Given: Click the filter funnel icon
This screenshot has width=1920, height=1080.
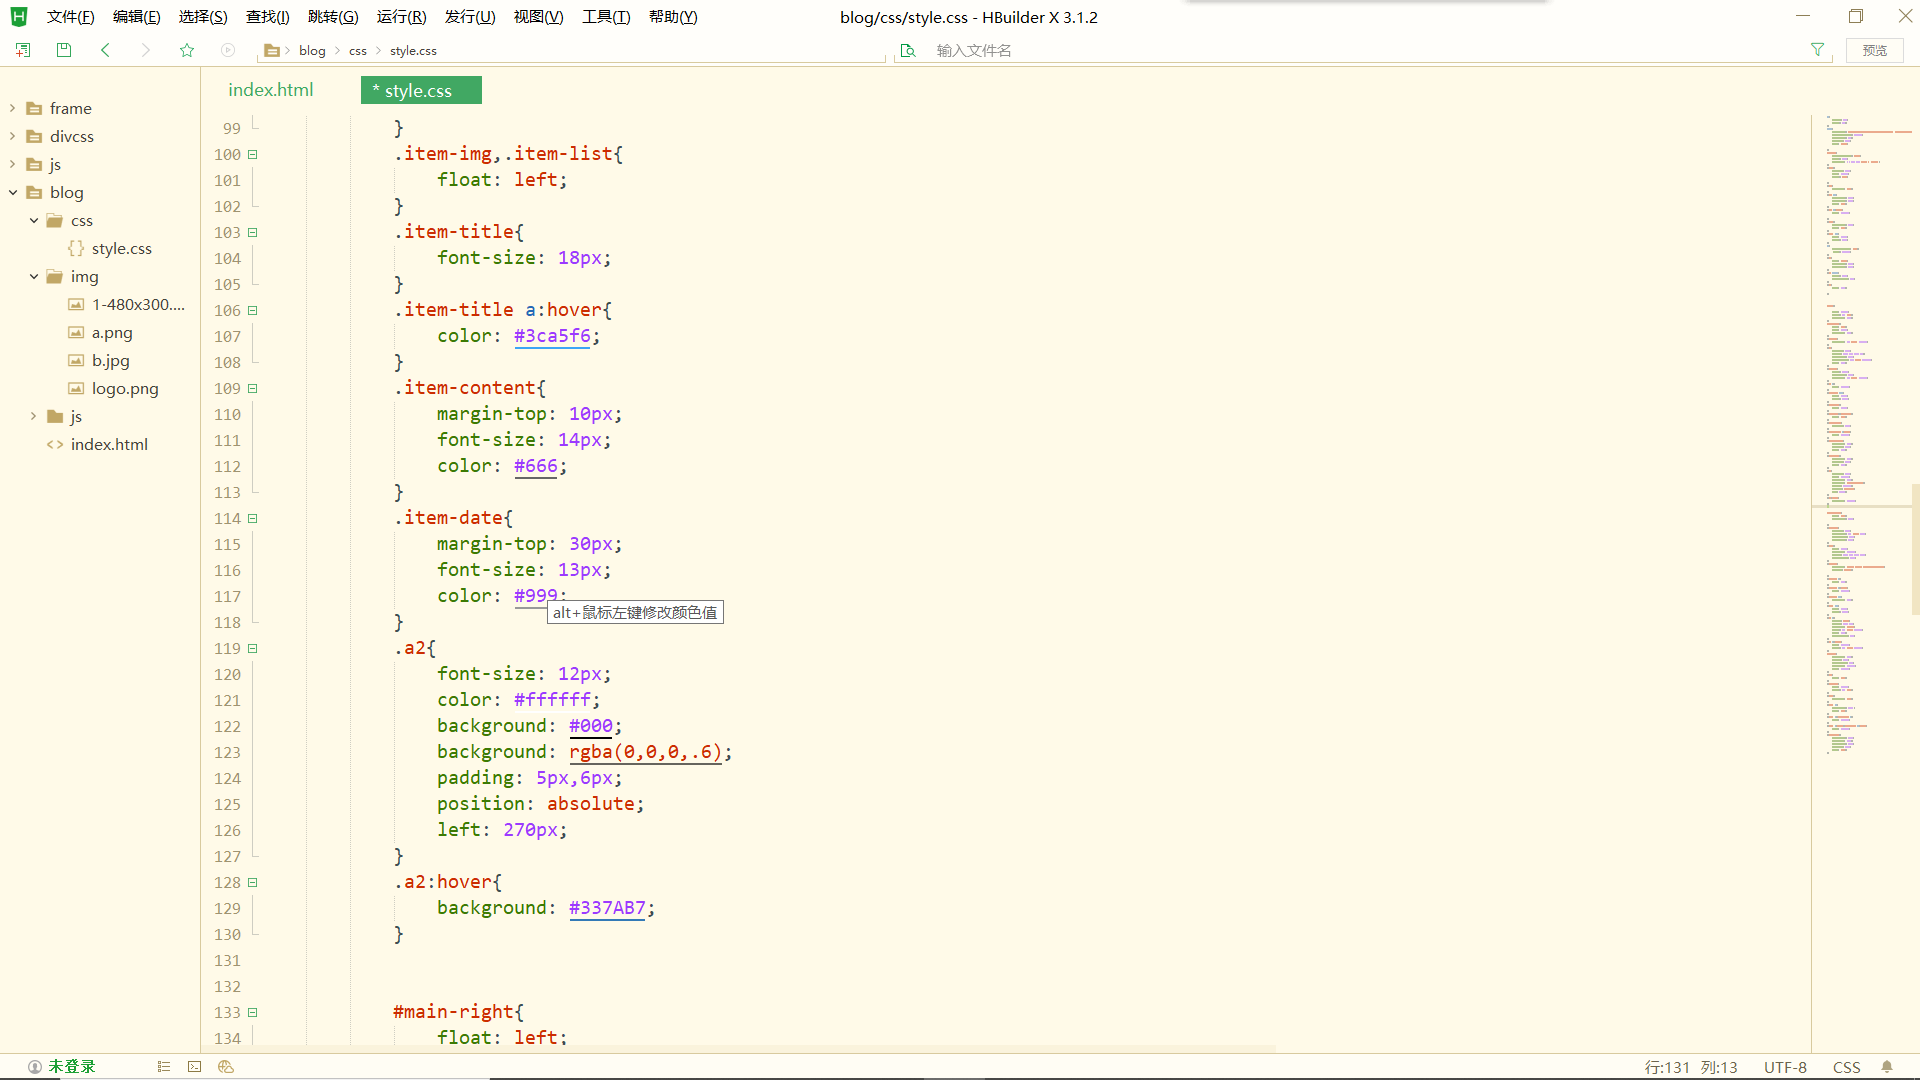Looking at the screenshot, I should (x=1817, y=50).
